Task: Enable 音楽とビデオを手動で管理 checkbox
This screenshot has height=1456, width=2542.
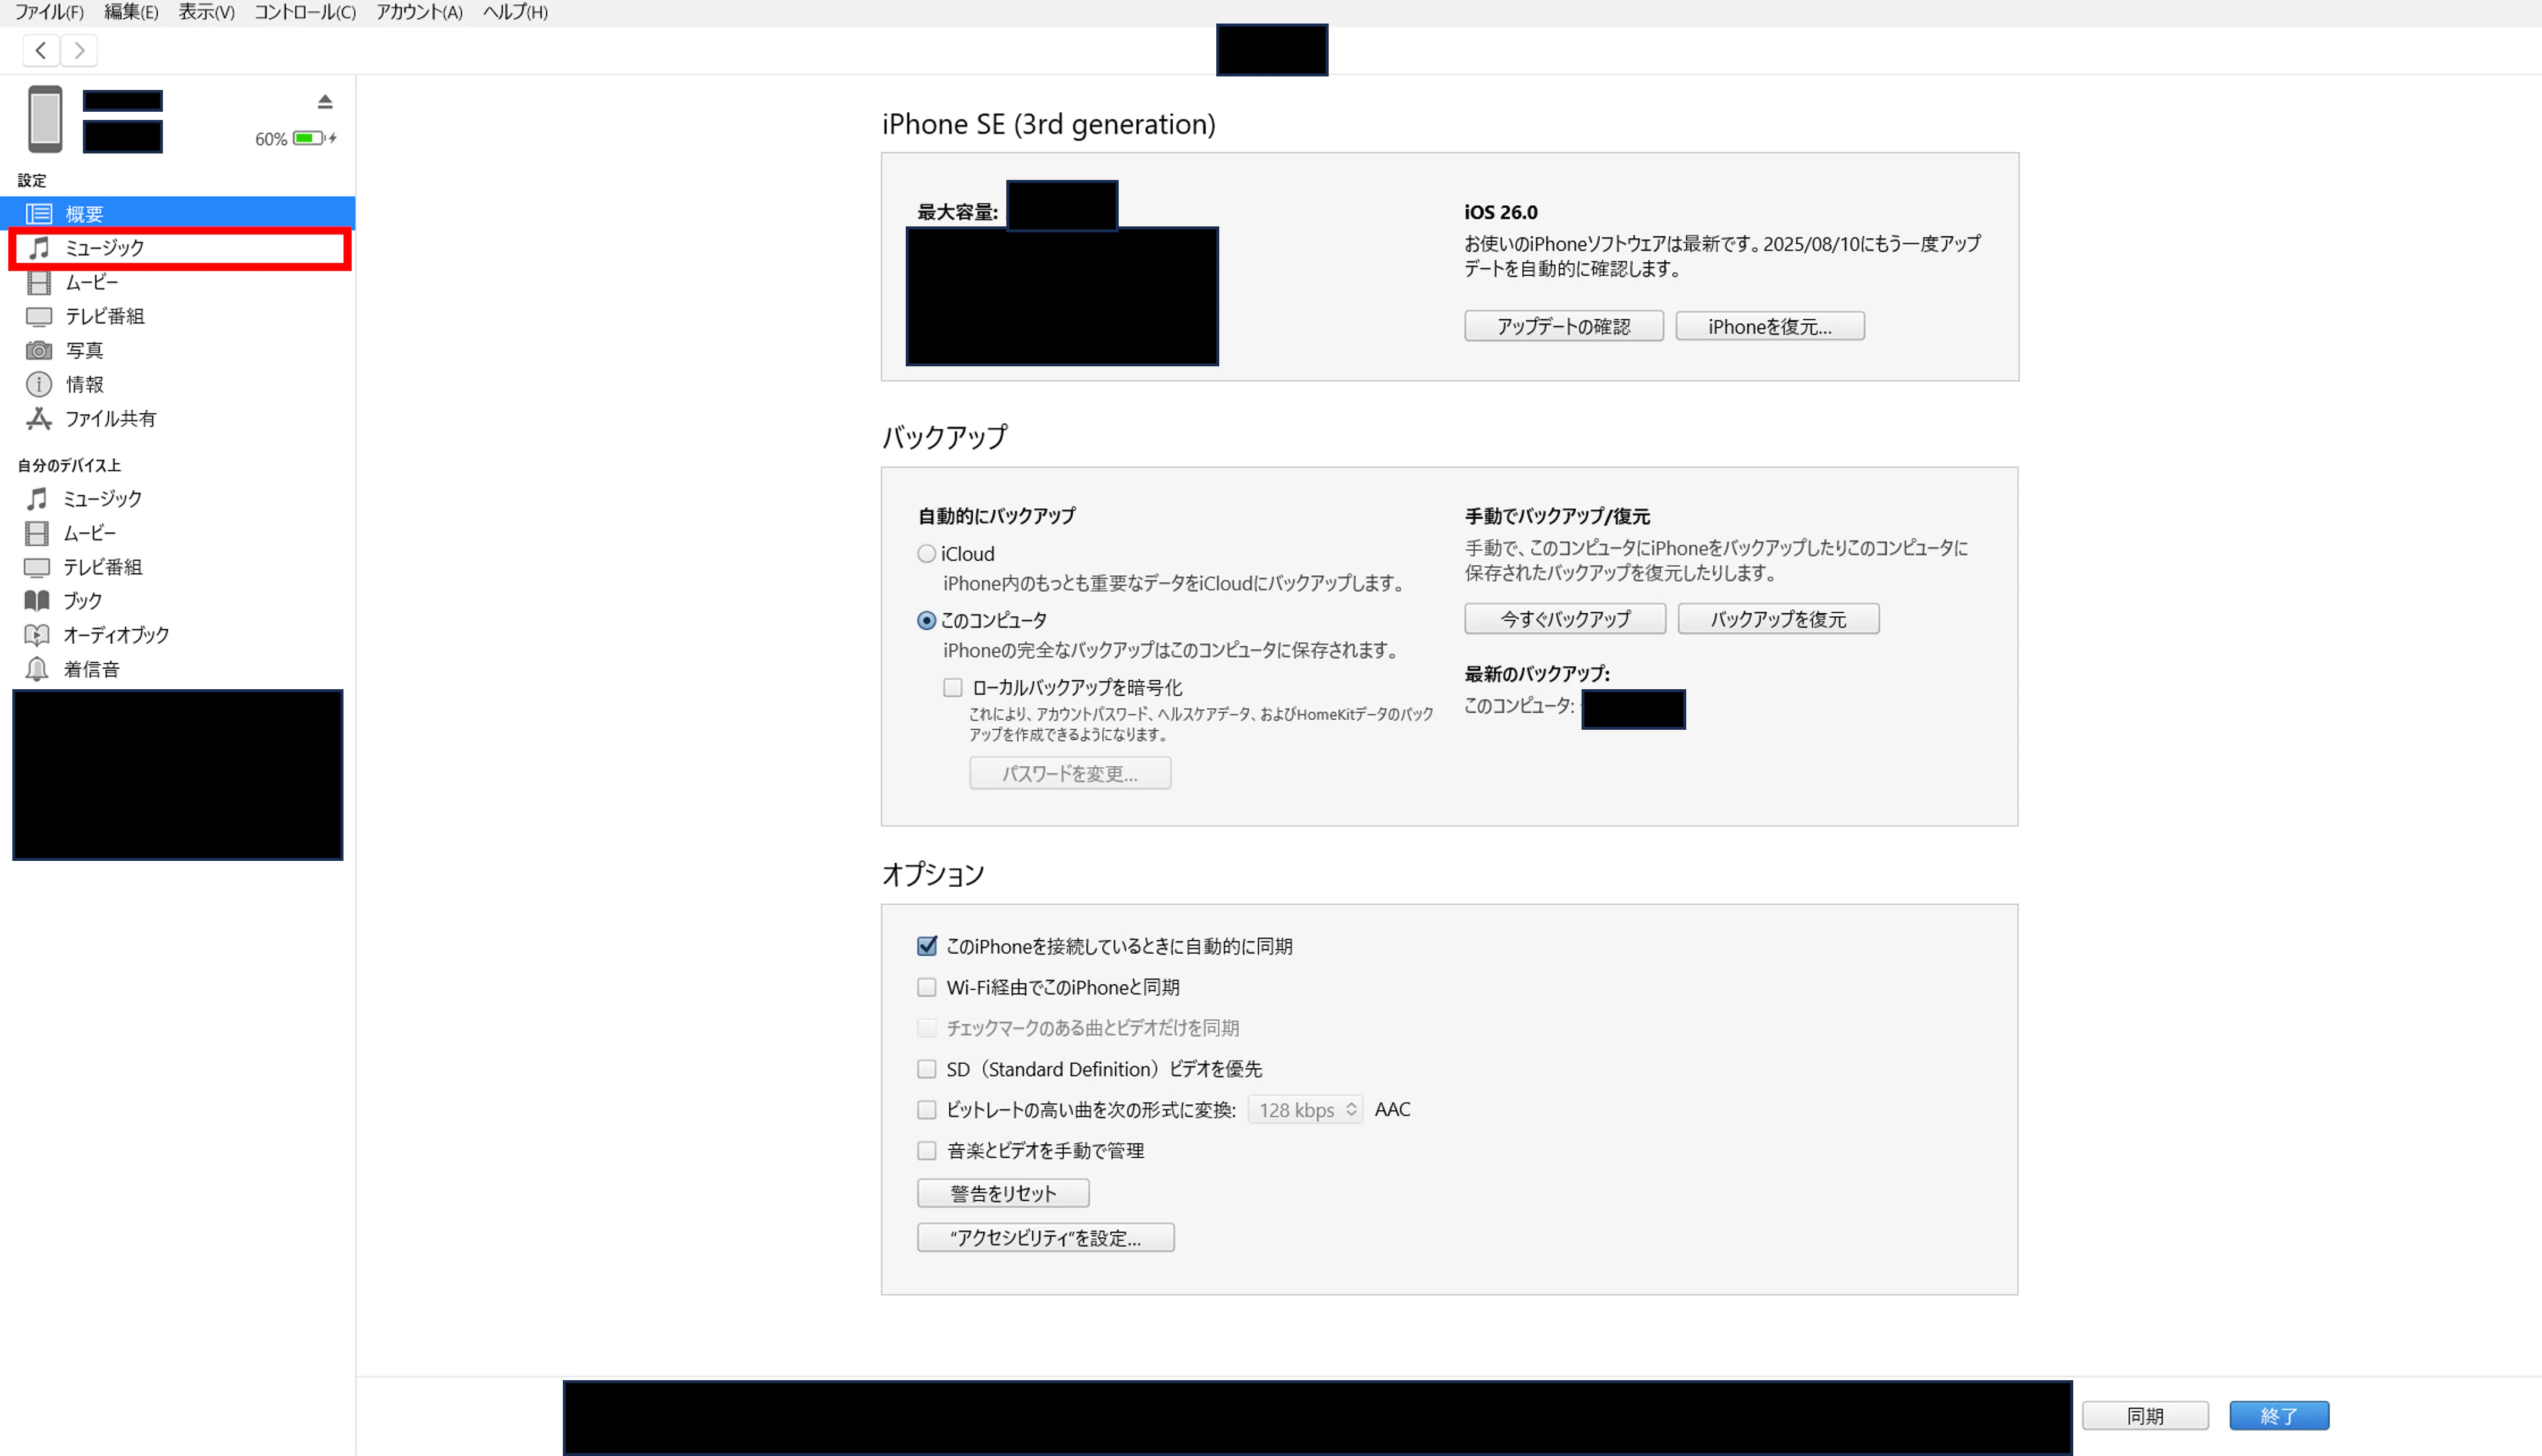Action: (927, 1151)
